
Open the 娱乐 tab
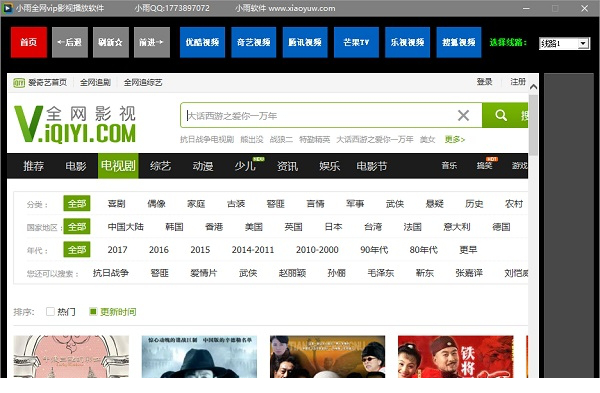click(x=330, y=166)
